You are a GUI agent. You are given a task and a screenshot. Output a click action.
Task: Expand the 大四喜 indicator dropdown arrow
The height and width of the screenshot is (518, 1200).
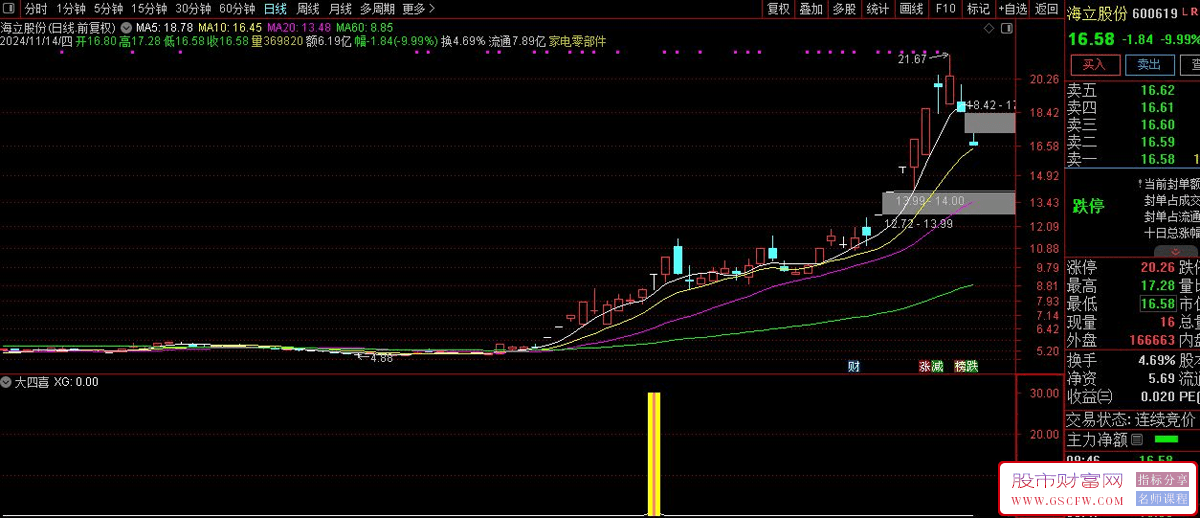click(x=7, y=382)
